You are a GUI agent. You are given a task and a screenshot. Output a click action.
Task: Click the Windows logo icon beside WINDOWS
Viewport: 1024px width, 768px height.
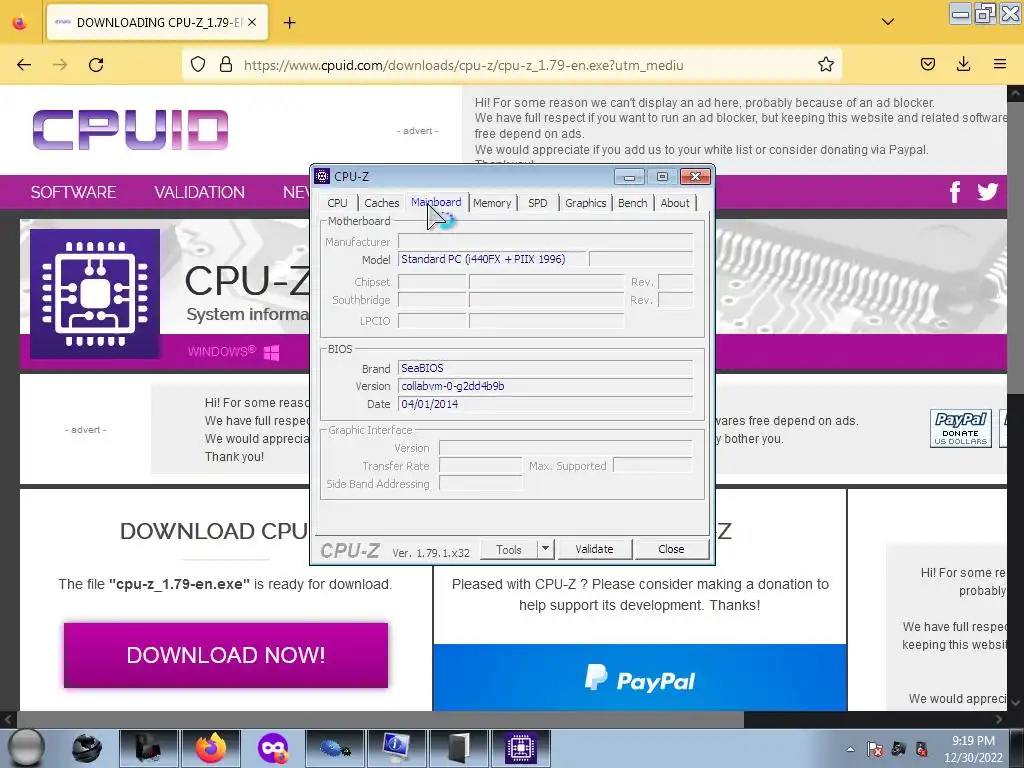coord(272,353)
